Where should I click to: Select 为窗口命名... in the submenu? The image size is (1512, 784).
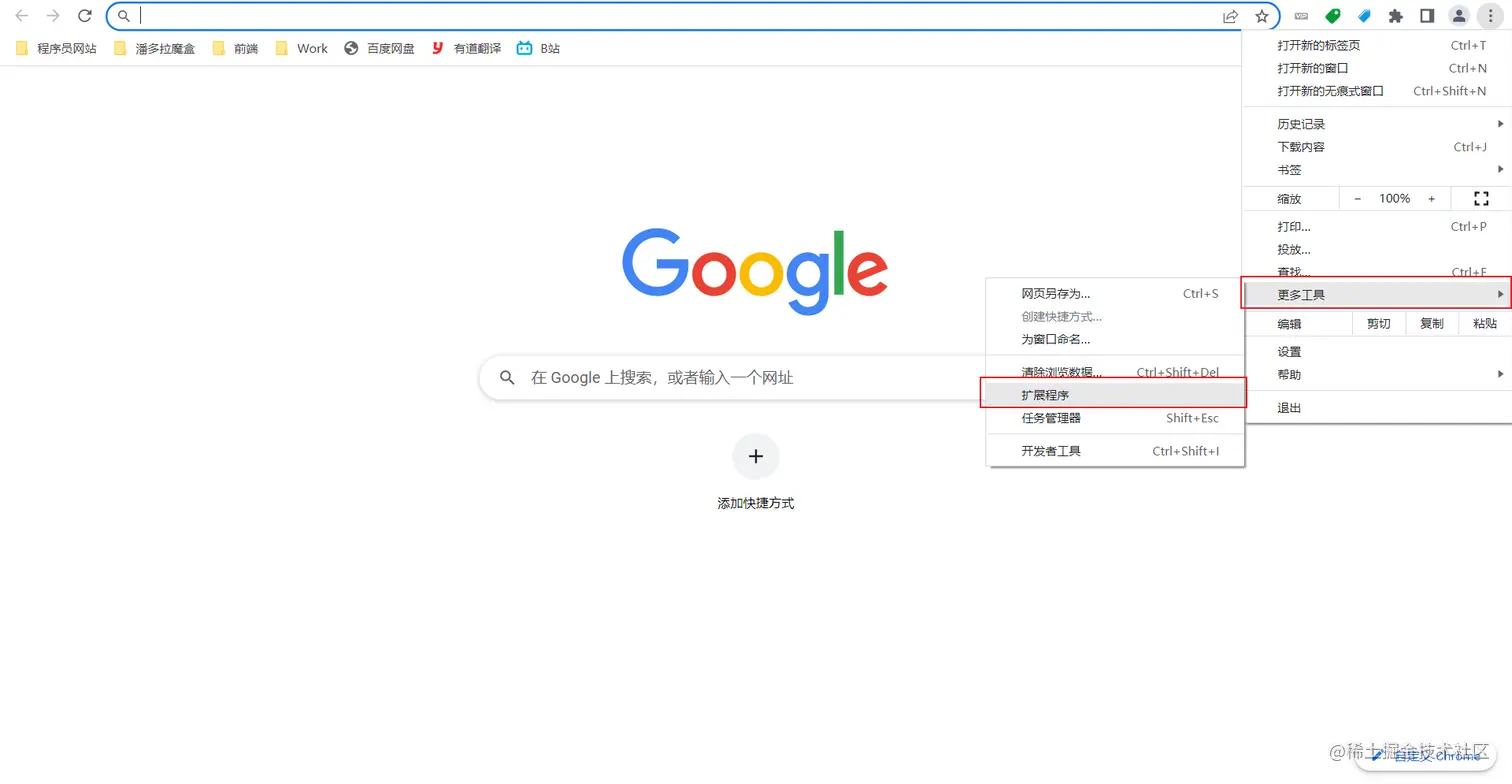[x=1115, y=340]
